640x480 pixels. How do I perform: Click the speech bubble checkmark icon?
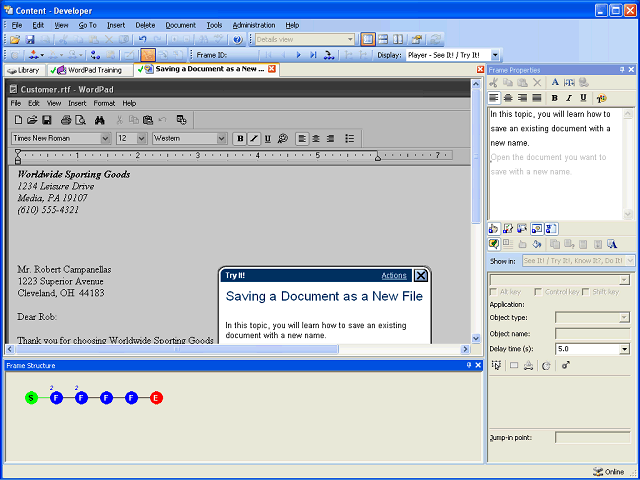coord(493,244)
